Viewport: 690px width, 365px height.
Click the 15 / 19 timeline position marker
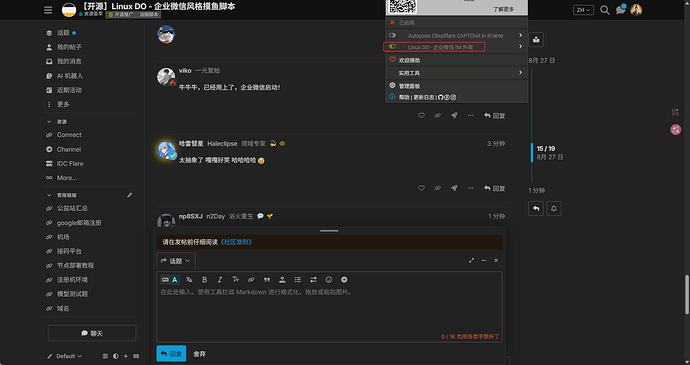(x=546, y=149)
